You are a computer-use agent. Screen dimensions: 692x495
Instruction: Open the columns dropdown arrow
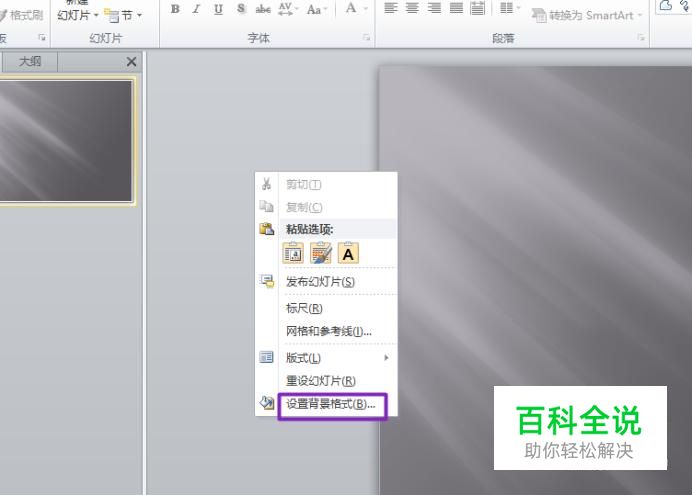tap(518, 8)
